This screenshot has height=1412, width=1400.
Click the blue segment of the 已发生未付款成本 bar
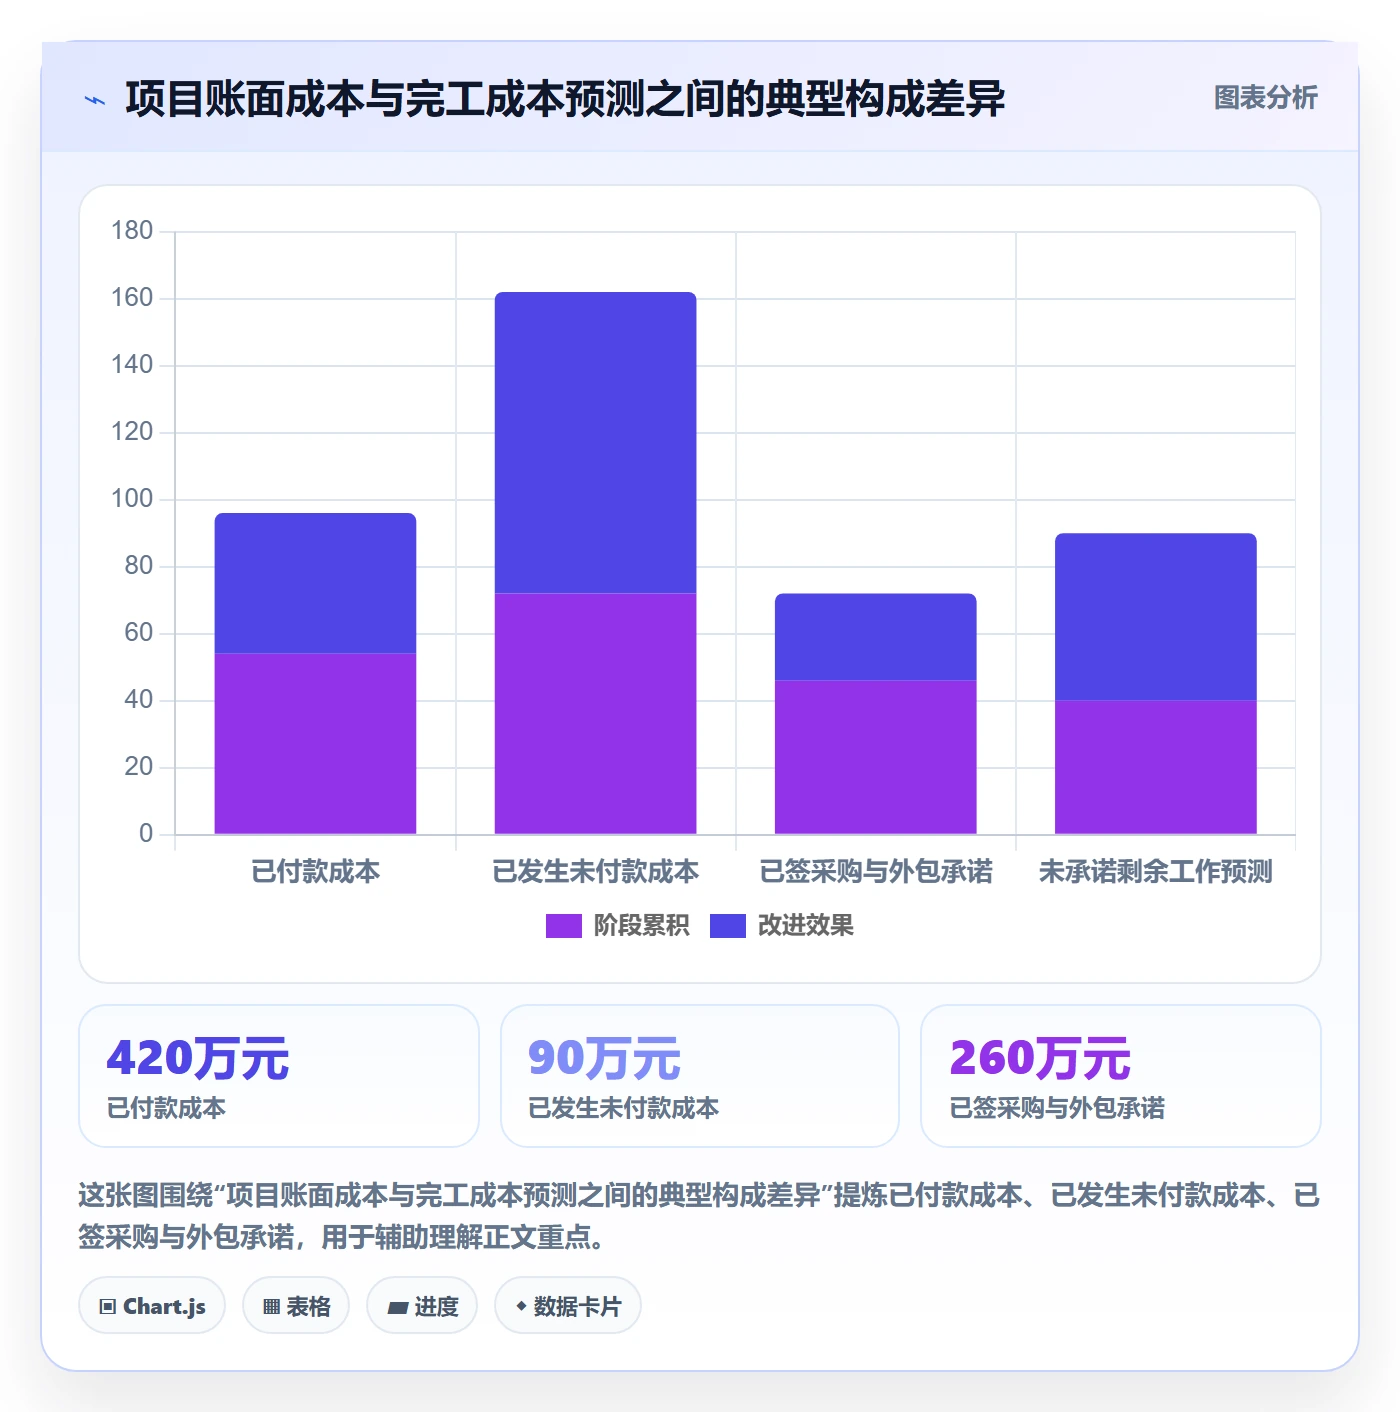tap(595, 443)
